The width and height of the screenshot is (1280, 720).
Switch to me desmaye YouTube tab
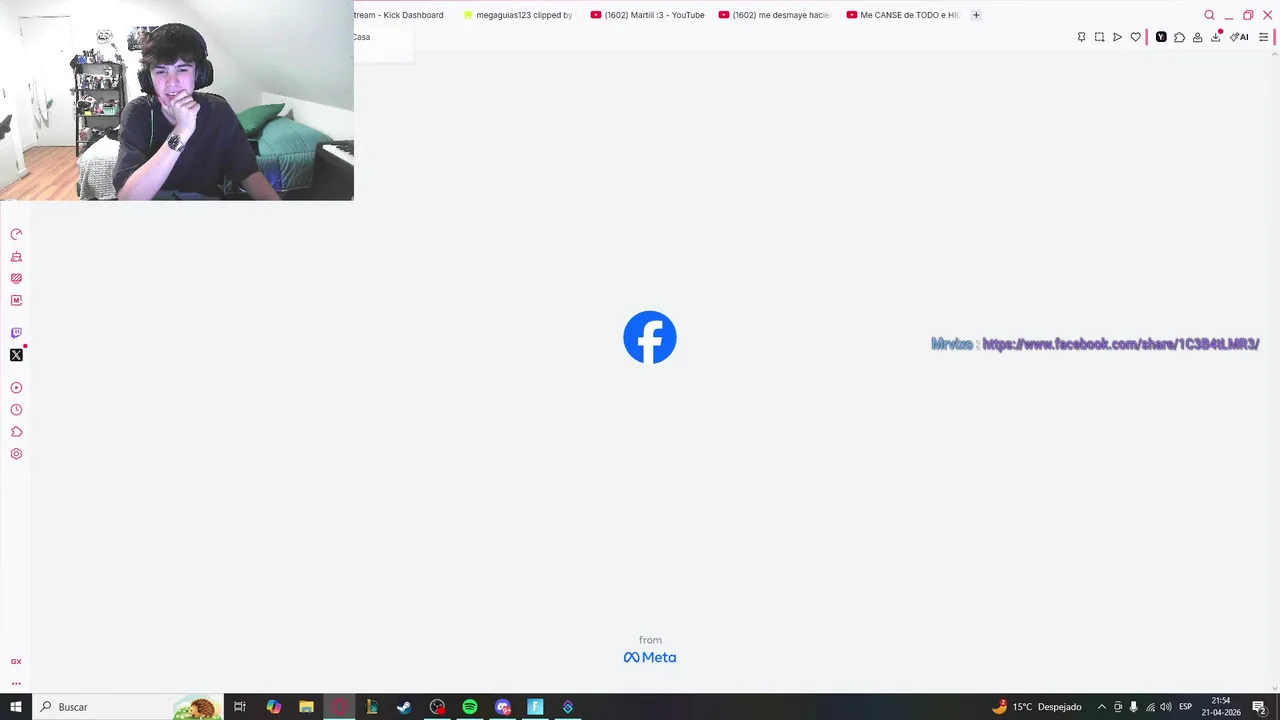pyautogui.click(x=775, y=15)
